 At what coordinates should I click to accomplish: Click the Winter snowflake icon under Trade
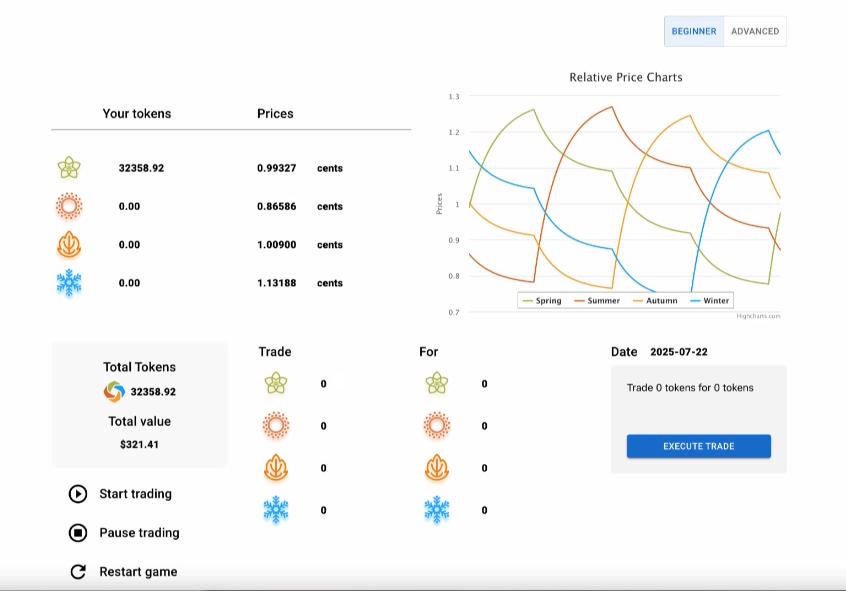[275, 510]
